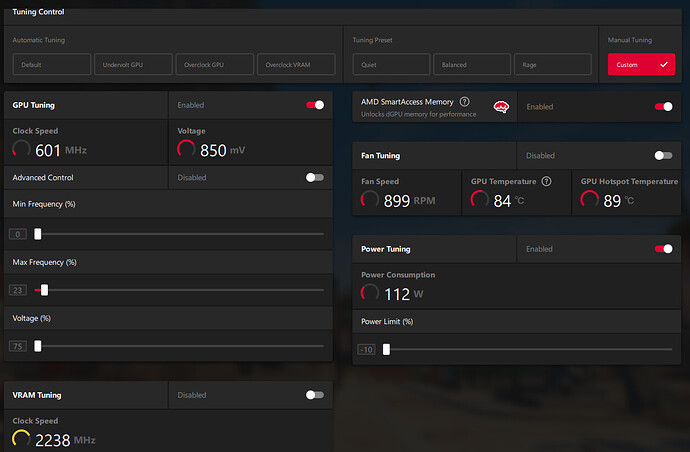
Task: Click the '2238' VRAM clock speed value
Action: tap(52, 440)
